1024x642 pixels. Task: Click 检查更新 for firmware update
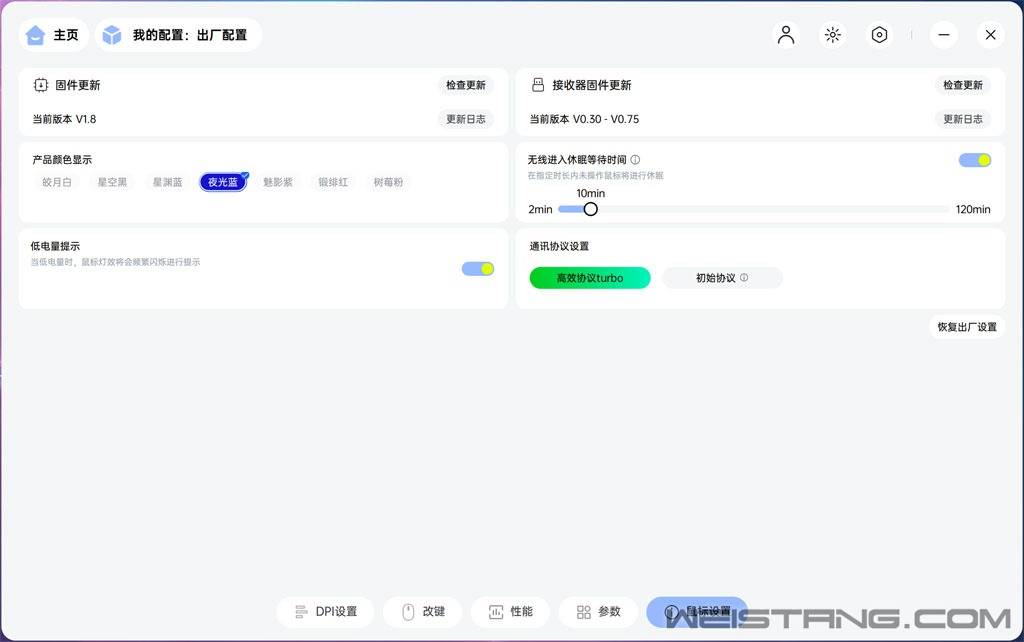pyautogui.click(x=465, y=85)
